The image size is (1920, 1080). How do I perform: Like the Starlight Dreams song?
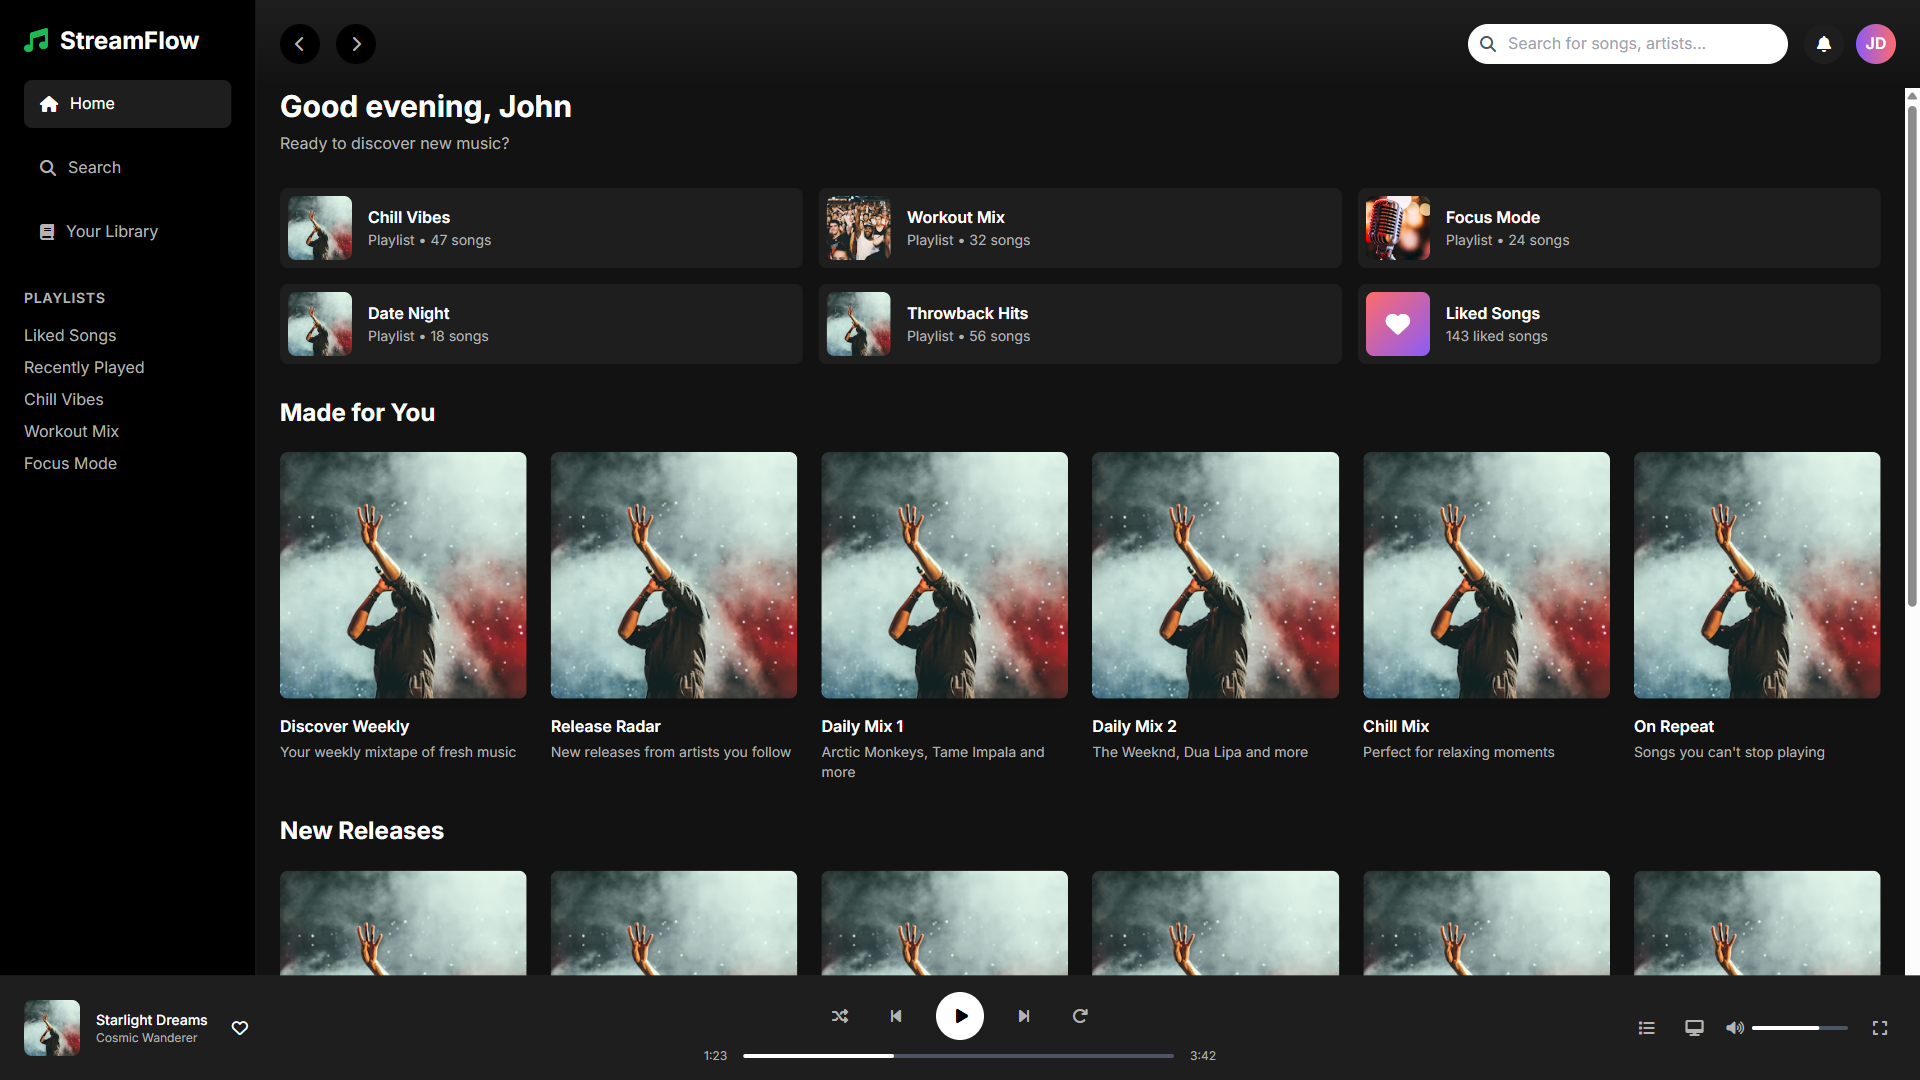(x=239, y=1027)
